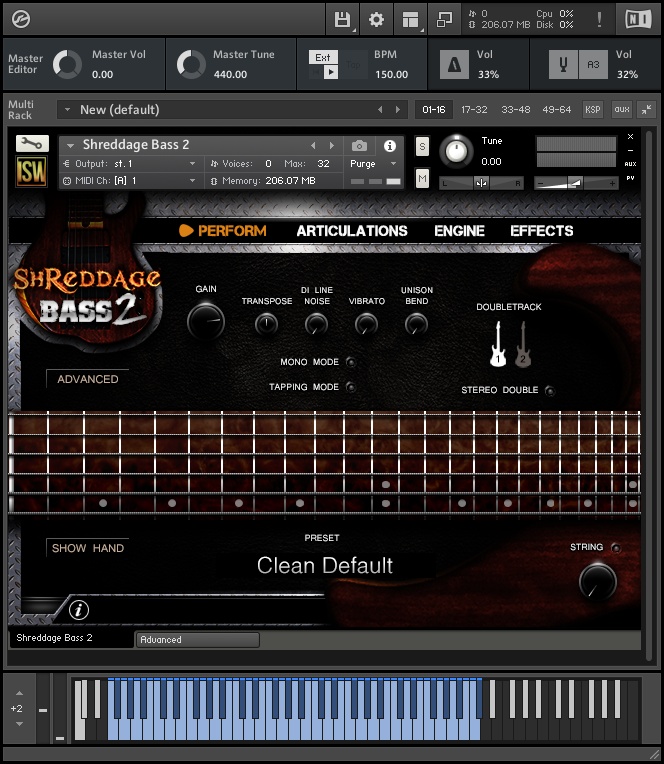Viewport: 664px width, 764px height.
Task: Enable Mono Mode toggle
Action: pyautogui.click(x=350, y=362)
